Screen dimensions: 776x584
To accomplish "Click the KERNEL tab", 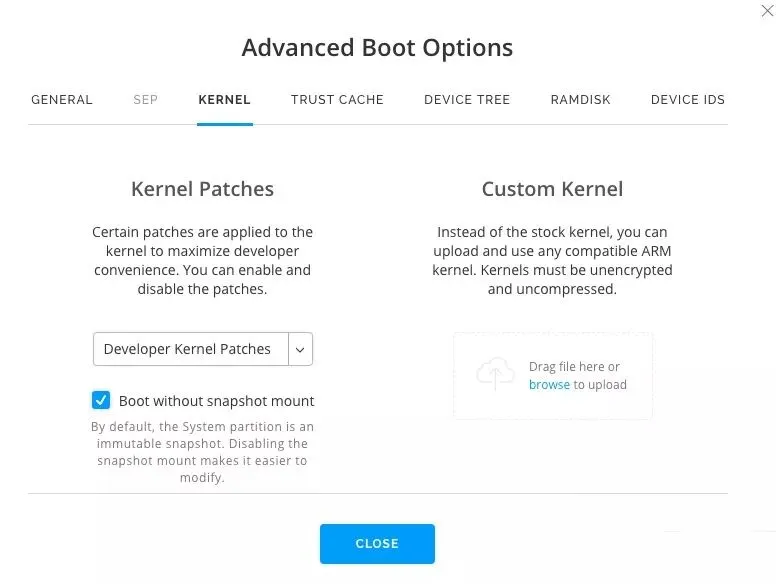I will pyautogui.click(x=224, y=100).
